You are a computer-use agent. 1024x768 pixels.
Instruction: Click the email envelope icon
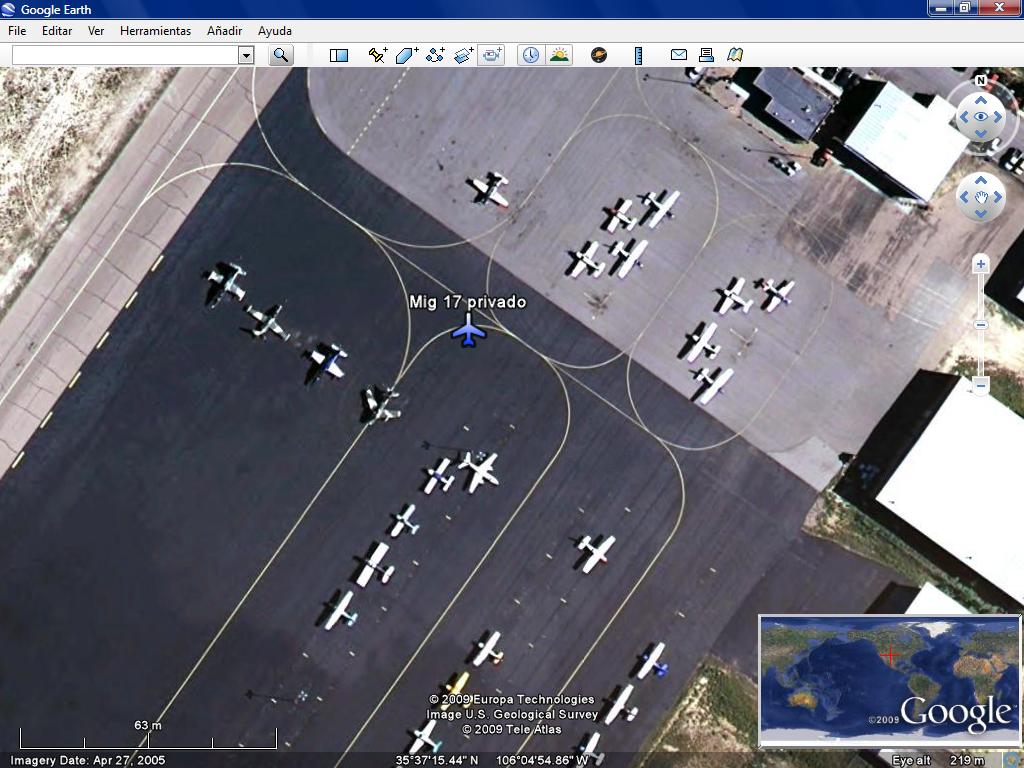[679, 55]
